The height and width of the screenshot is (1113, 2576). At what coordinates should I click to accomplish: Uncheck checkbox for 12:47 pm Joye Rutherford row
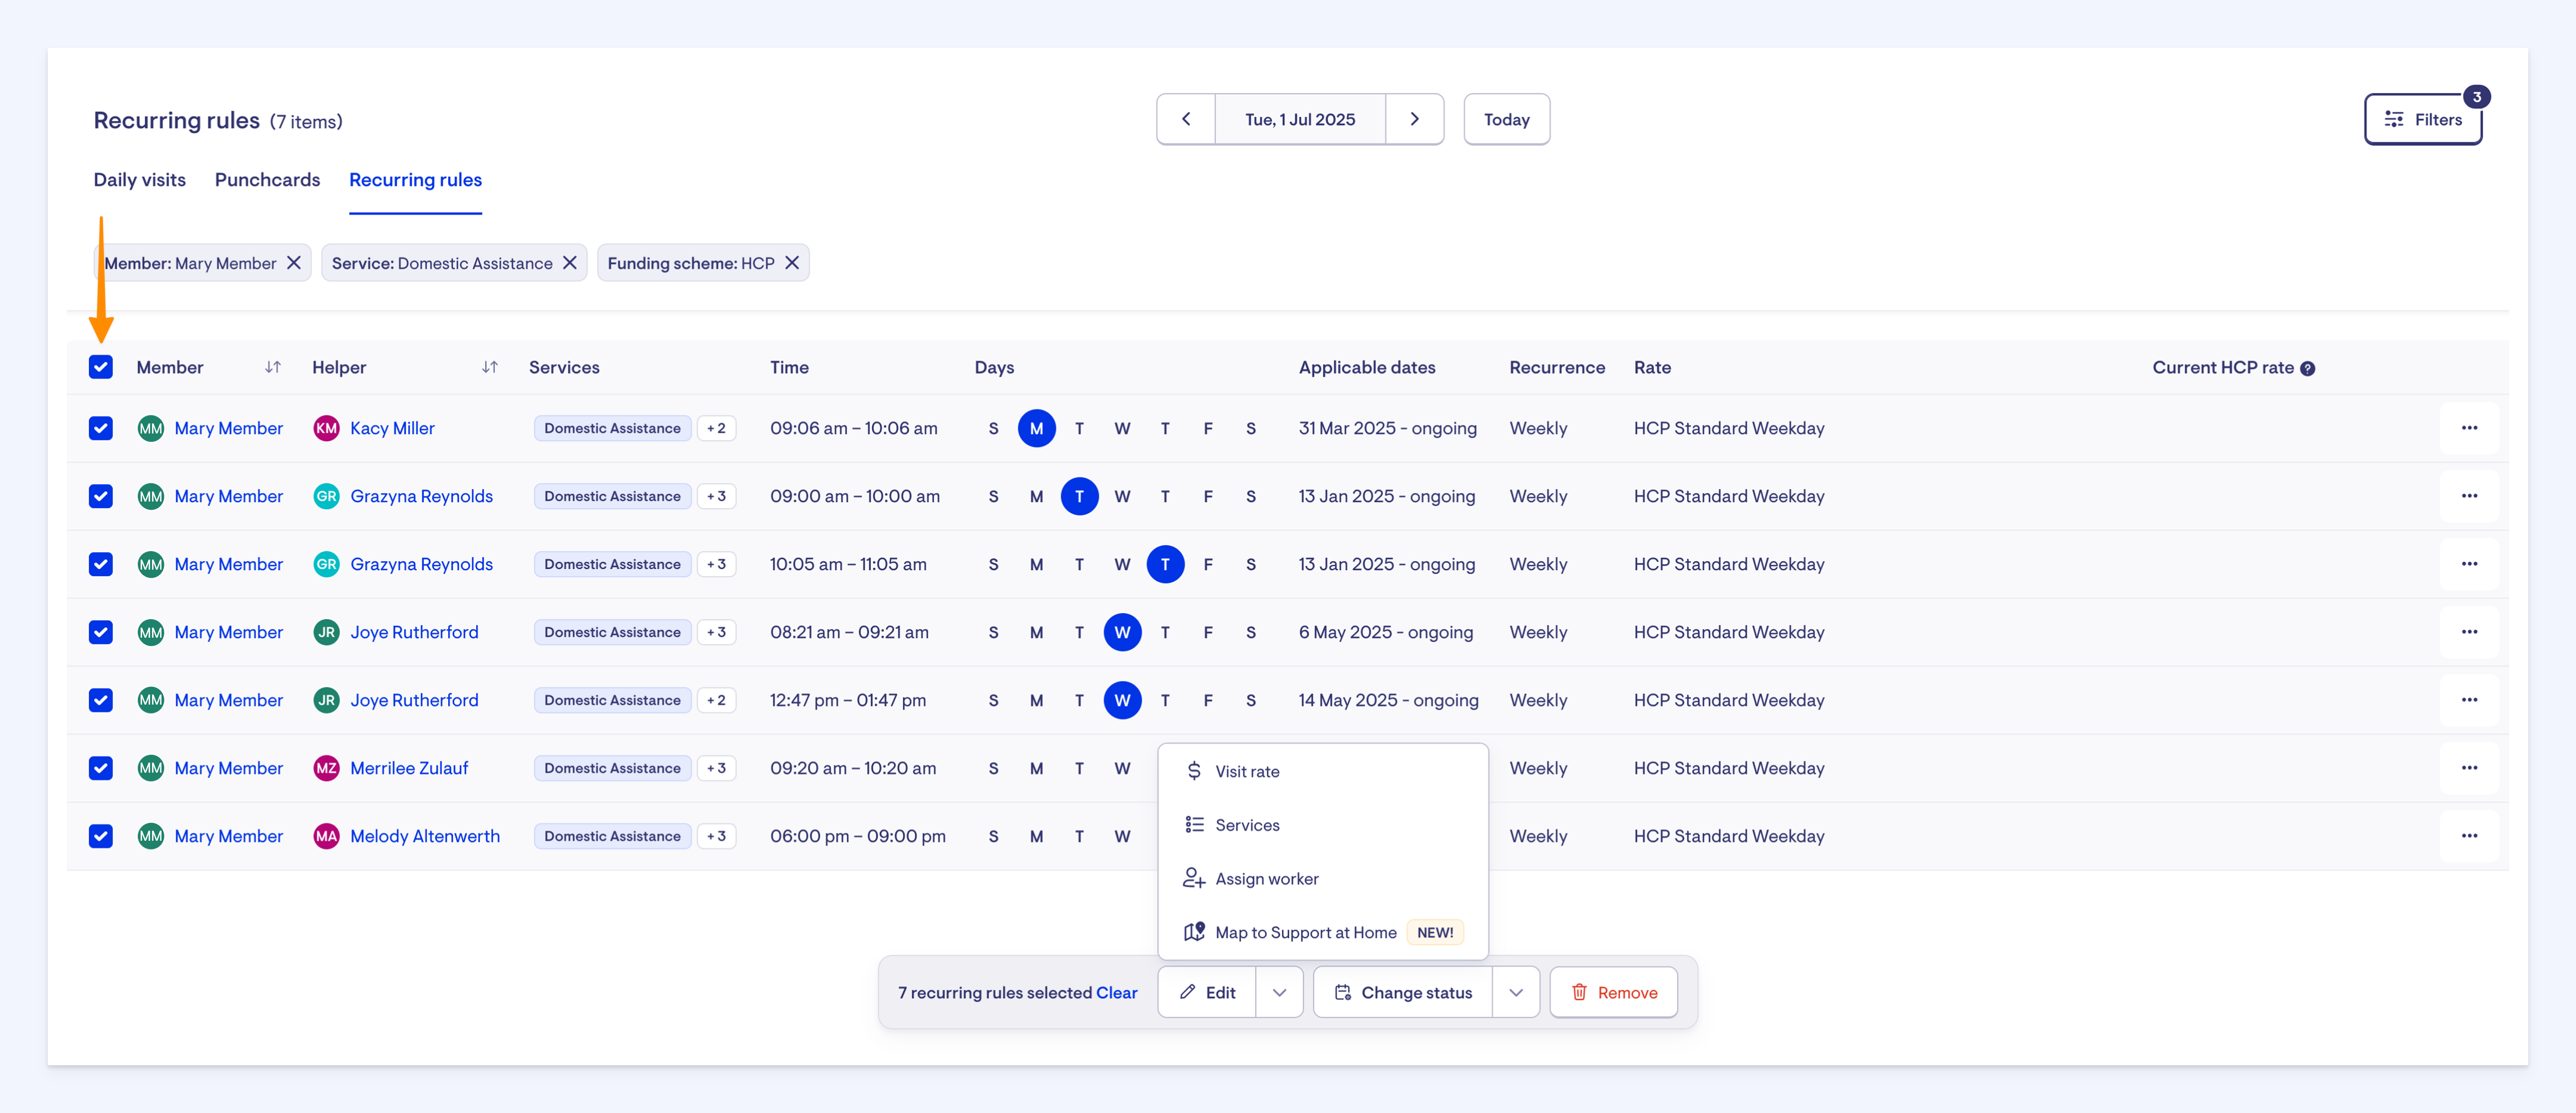coord(101,700)
